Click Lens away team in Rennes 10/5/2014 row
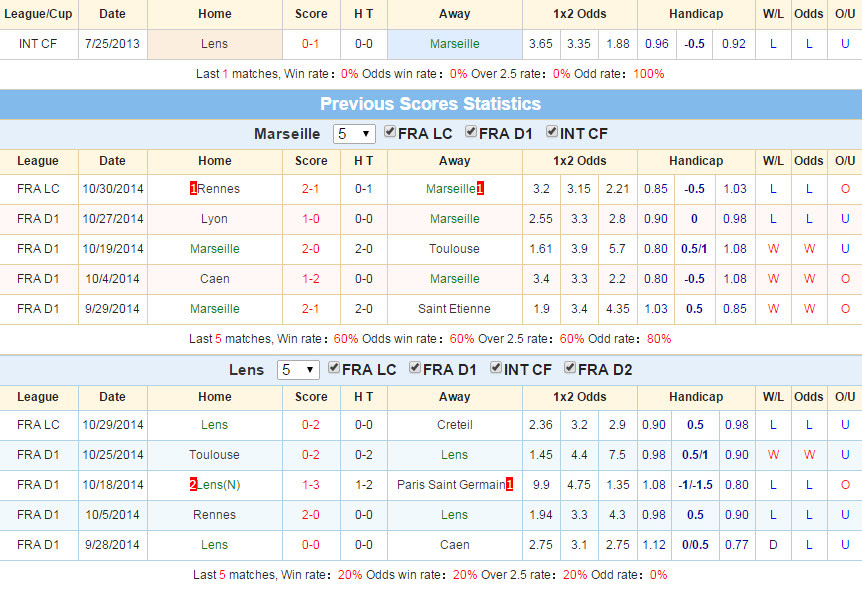The height and width of the screenshot is (589, 862). (x=455, y=515)
